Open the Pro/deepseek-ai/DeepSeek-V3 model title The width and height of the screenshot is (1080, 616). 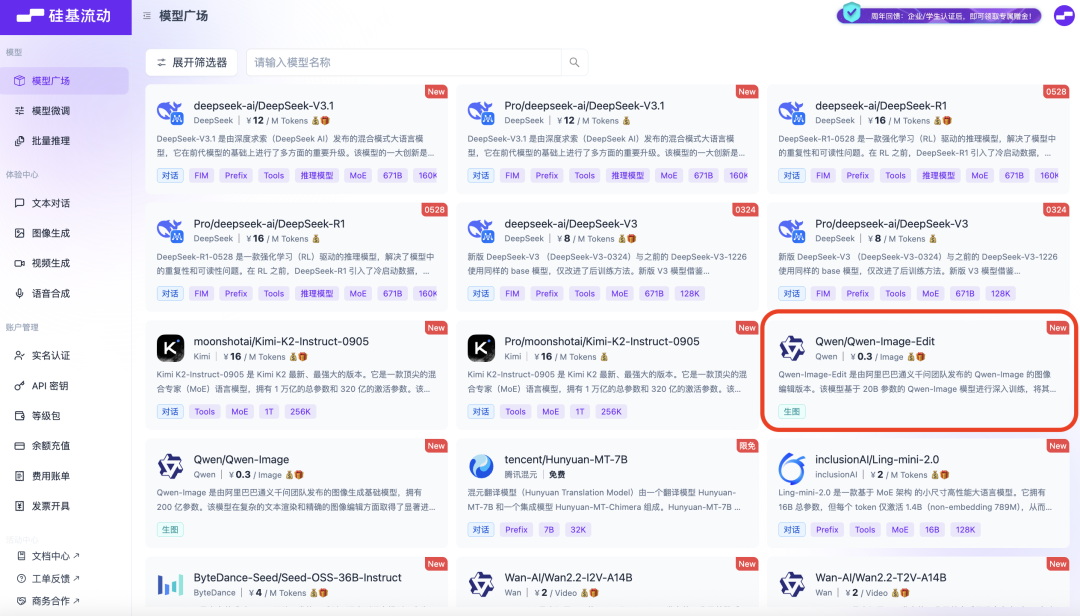tap(891, 223)
